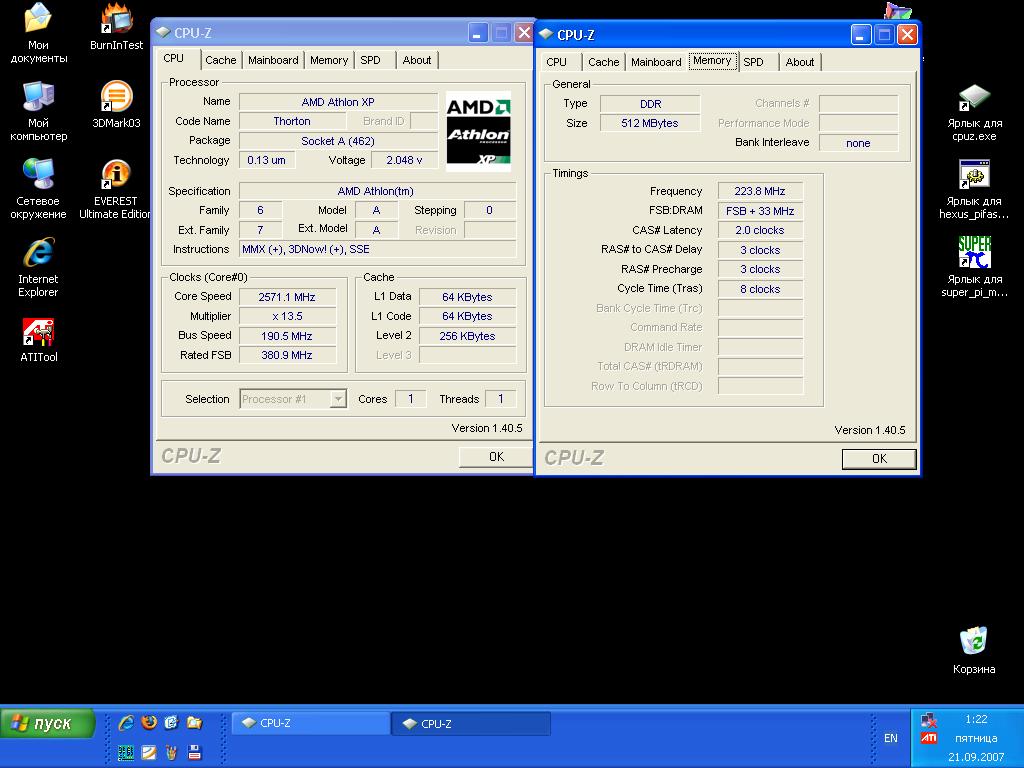Switch to Mainboard tab in right CPU-Z window
This screenshot has height=768, width=1024.
(x=656, y=62)
